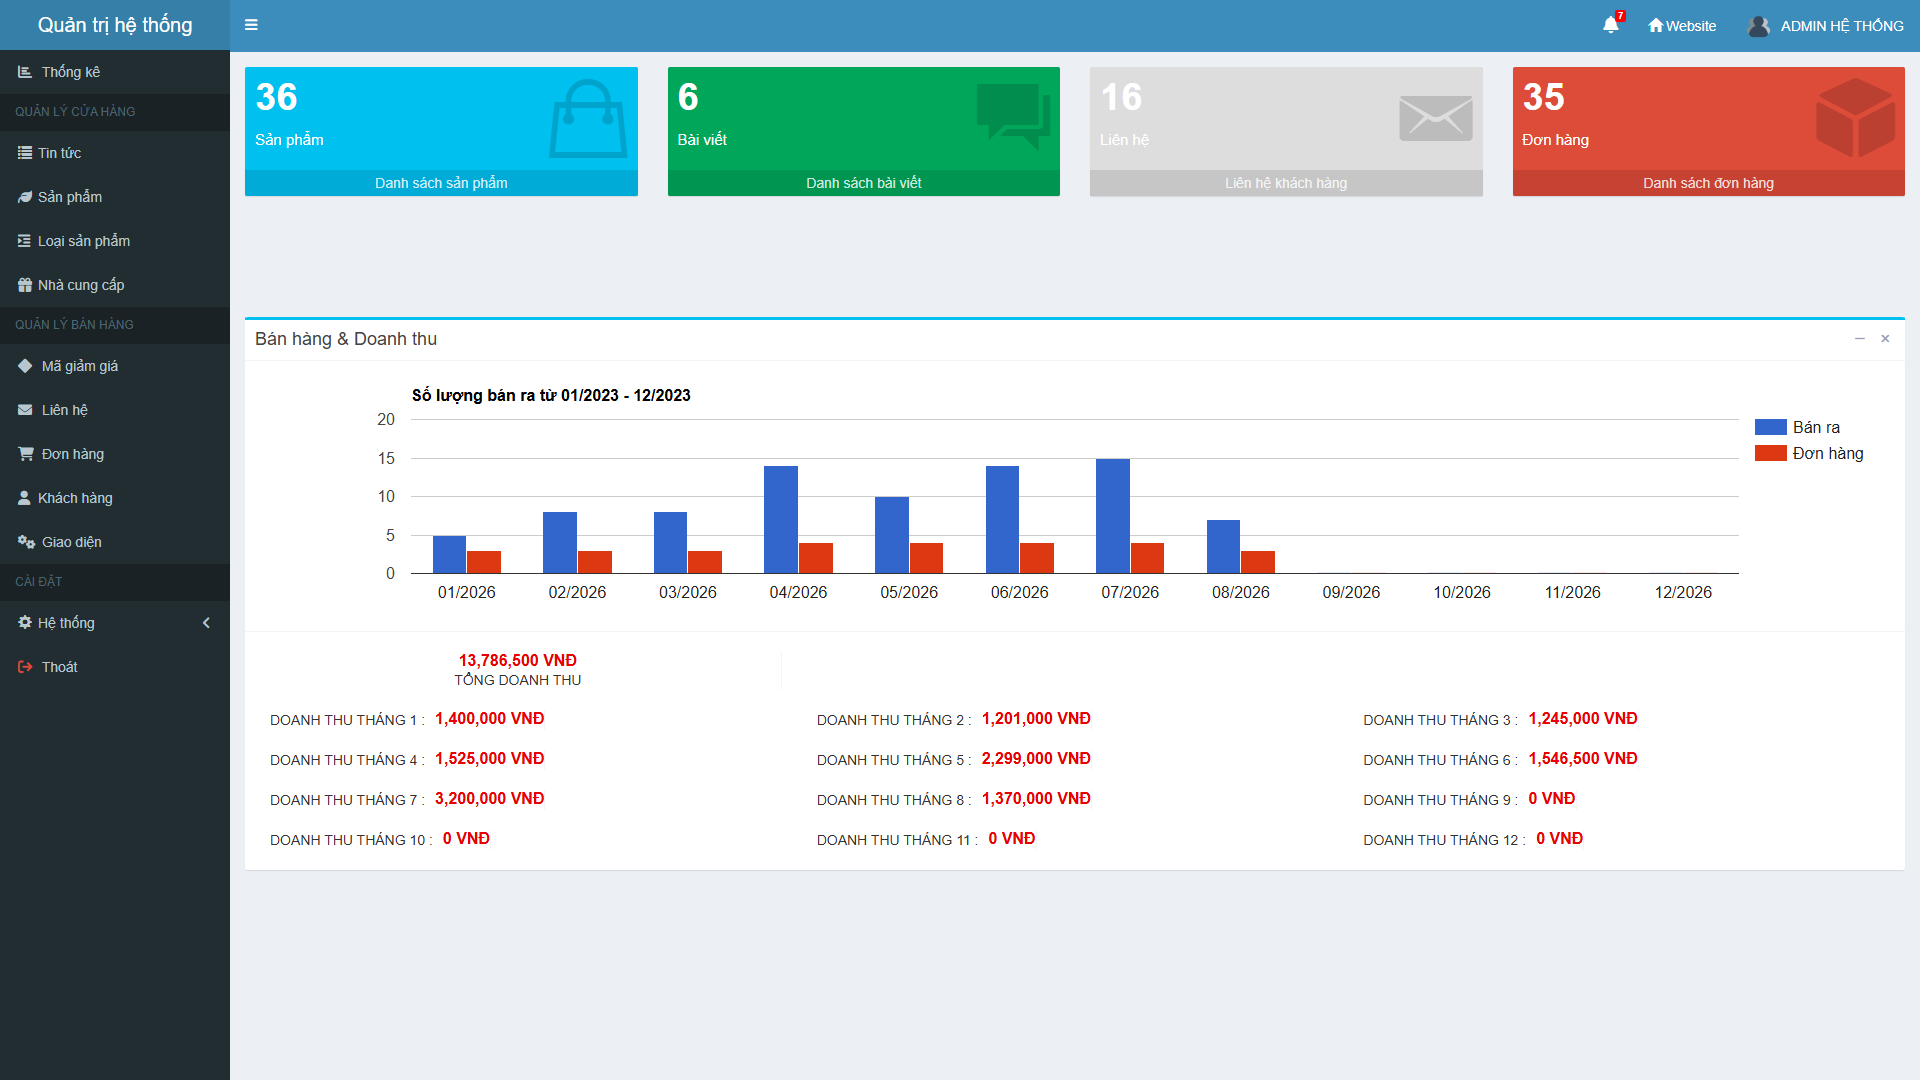Collapse the Bán hàng & Doanh thu panel
Viewport: 1920px width, 1080px height.
(1860, 339)
